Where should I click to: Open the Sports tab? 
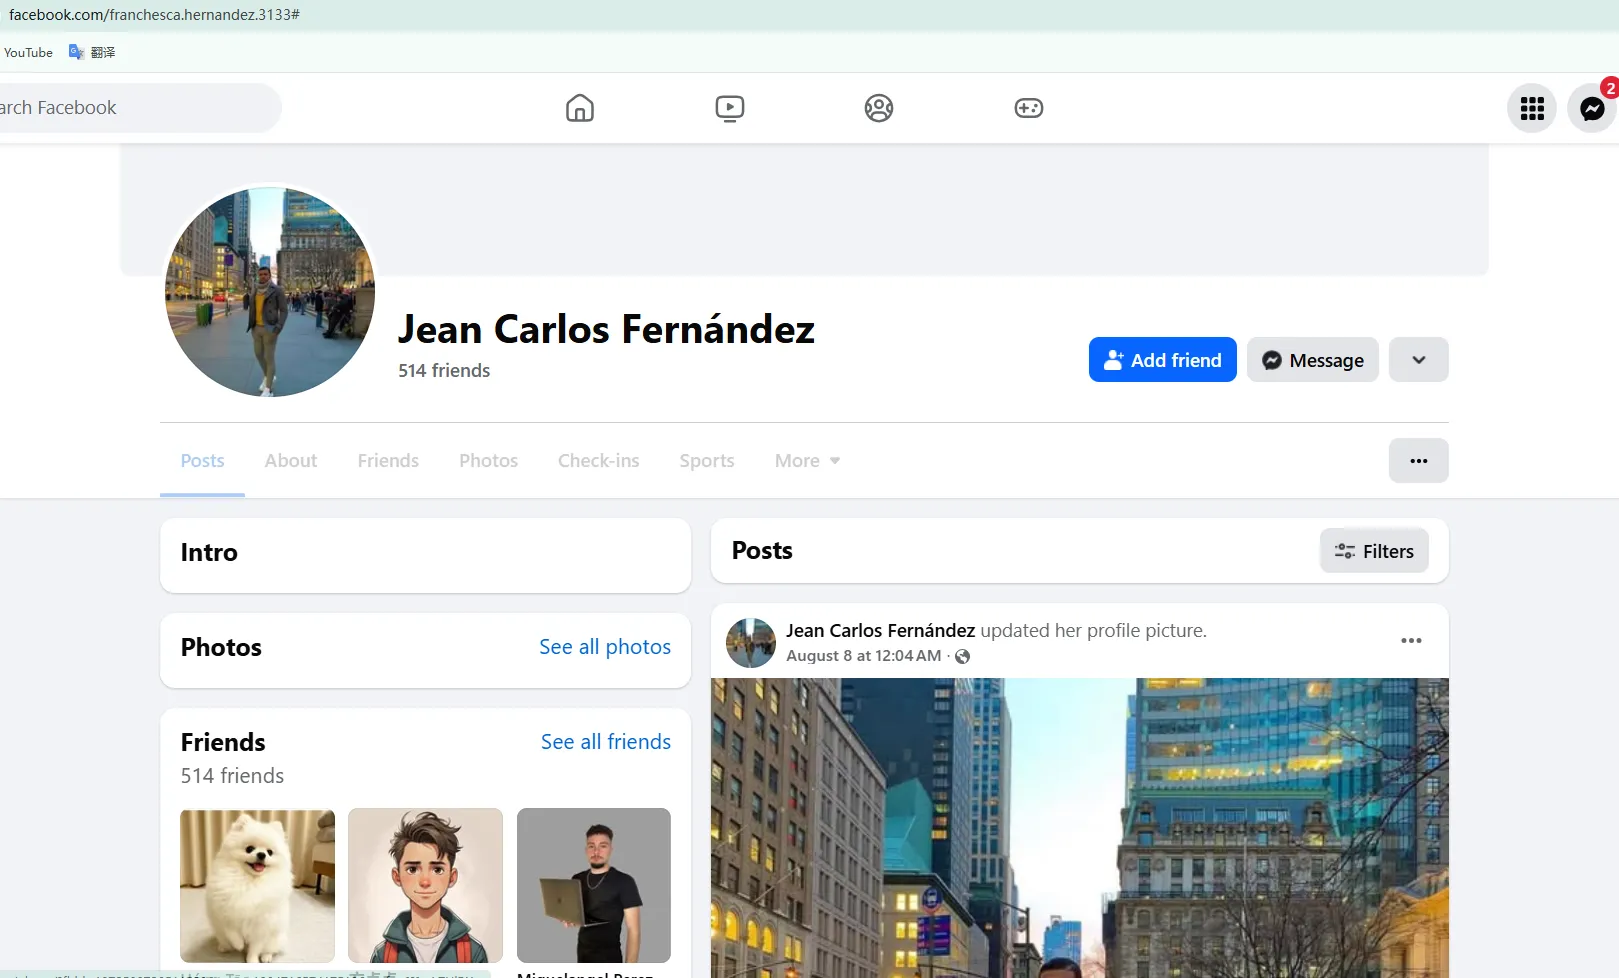point(707,461)
